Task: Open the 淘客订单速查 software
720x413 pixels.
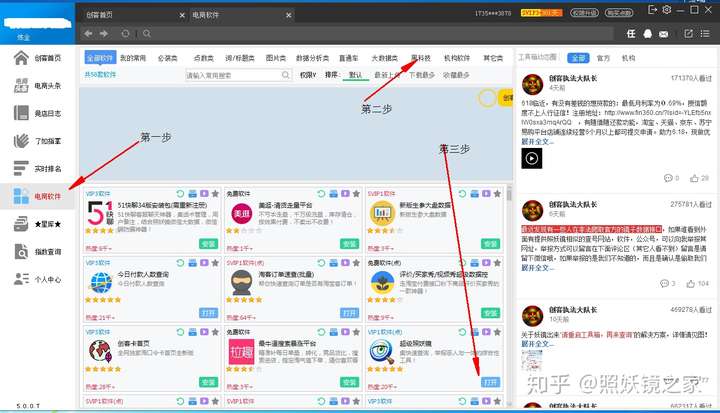Action: [x=349, y=313]
